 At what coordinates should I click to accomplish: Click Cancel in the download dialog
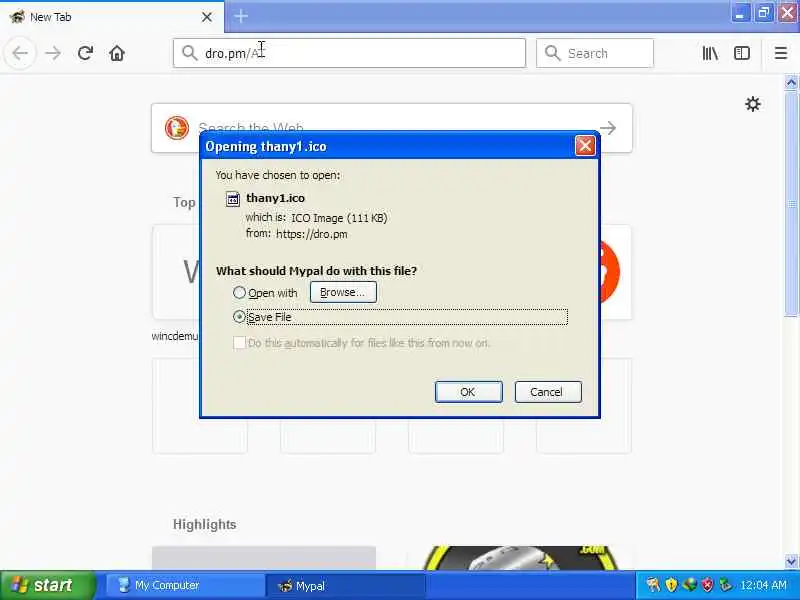pyautogui.click(x=548, y=392)
